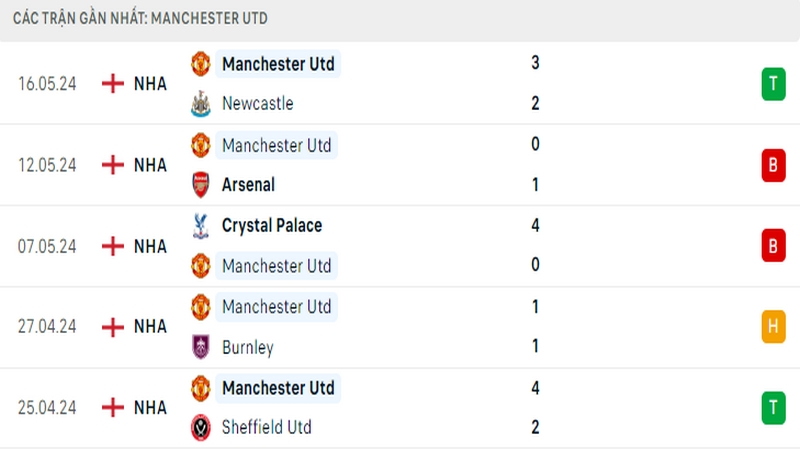Click the Sheffield Utd club crest icon
This screenshot has height=450, width=800.
[200, 427]
